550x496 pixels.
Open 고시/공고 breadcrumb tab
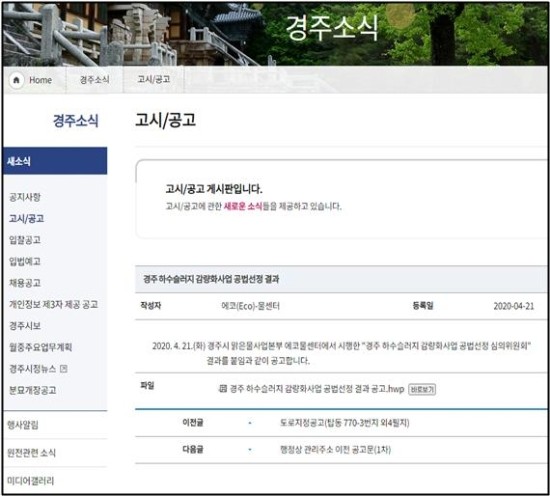tap(154, 79)
